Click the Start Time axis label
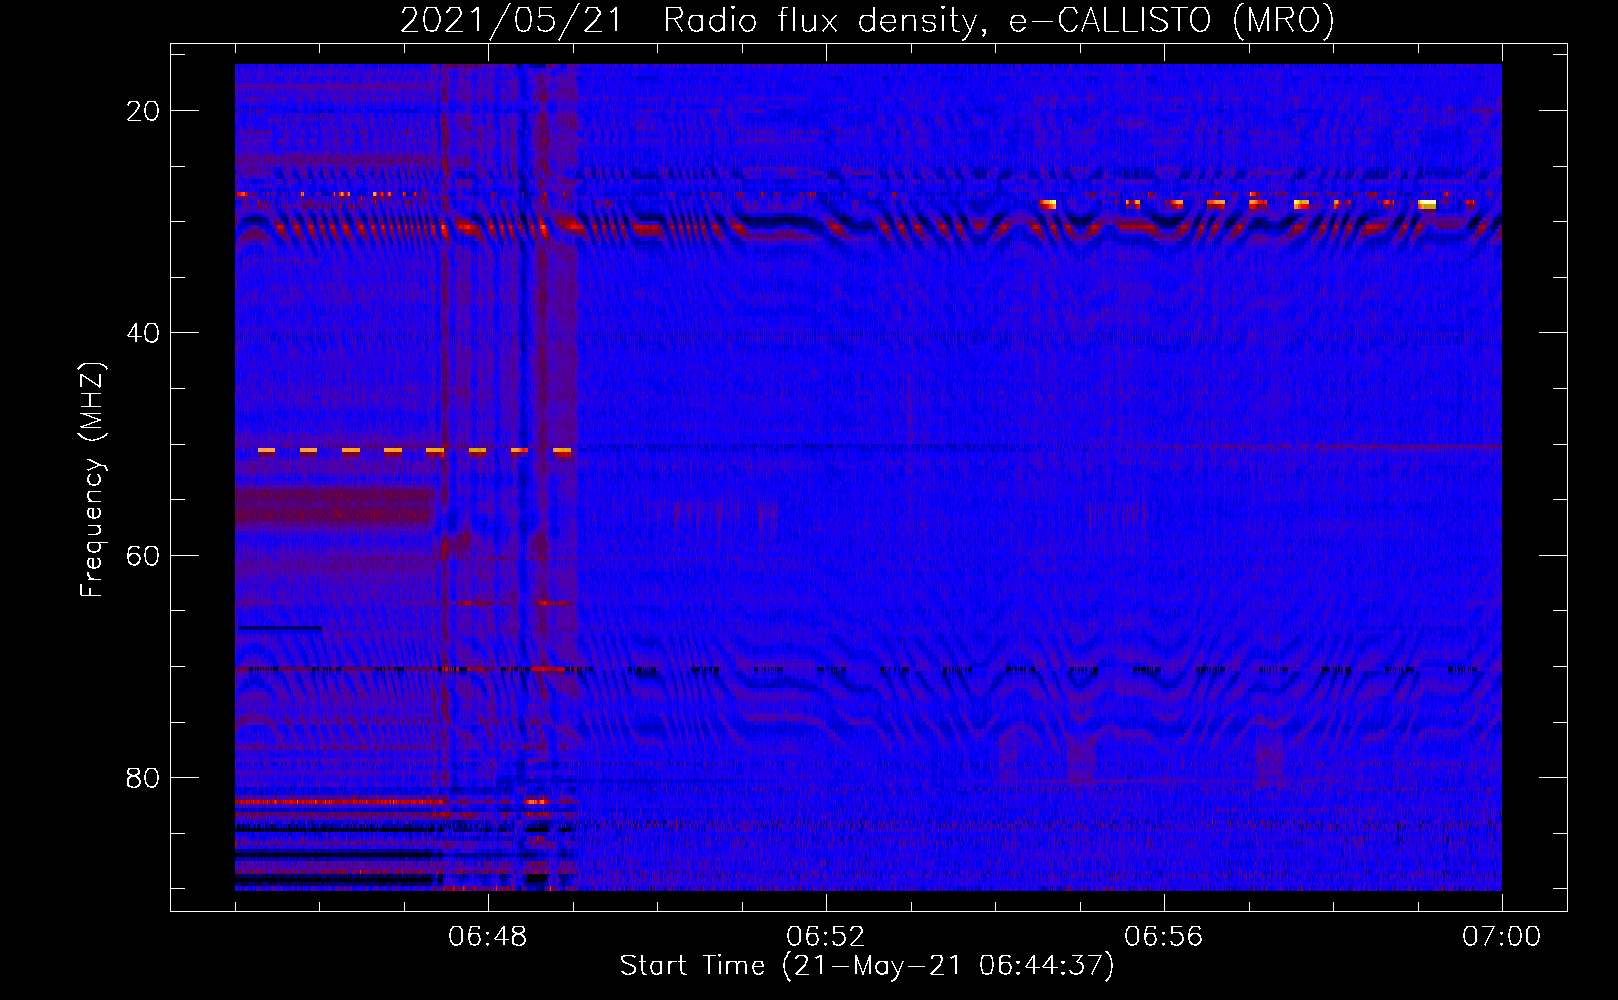The height and width of the screenshot is (1000, 1618). (x=867, y=966)
